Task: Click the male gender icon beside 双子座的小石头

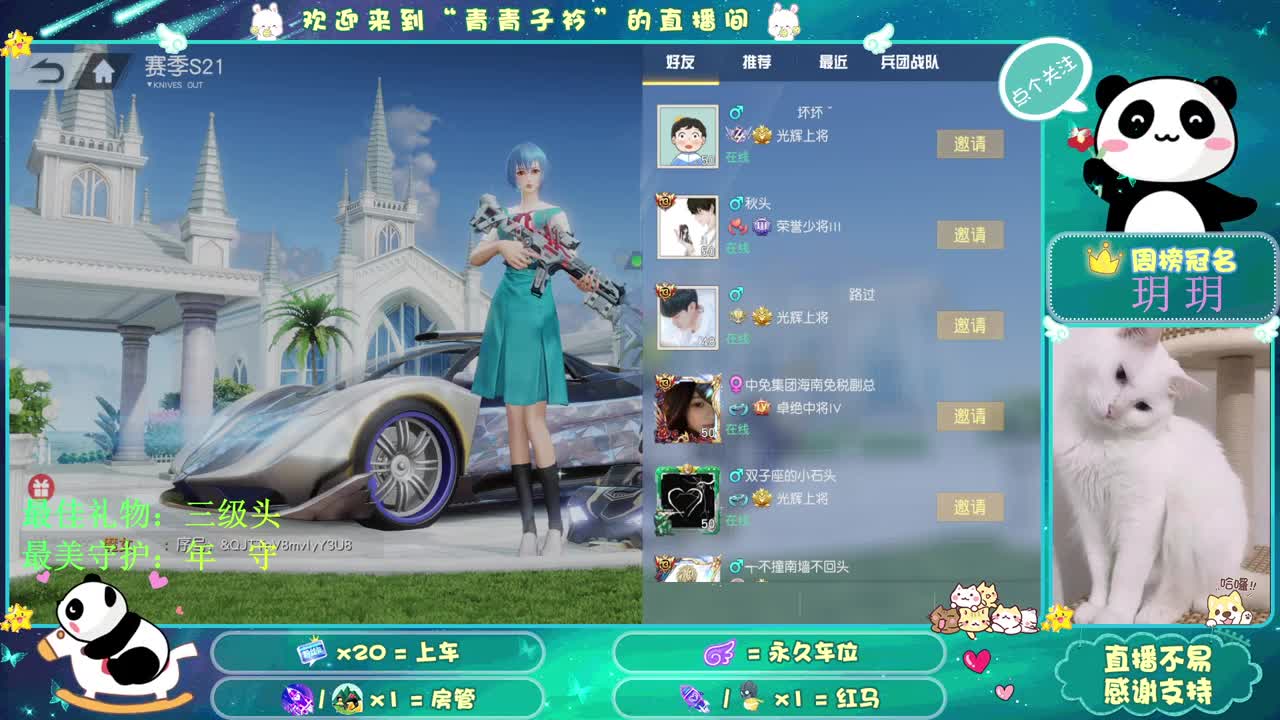Action: pos(736,476)
